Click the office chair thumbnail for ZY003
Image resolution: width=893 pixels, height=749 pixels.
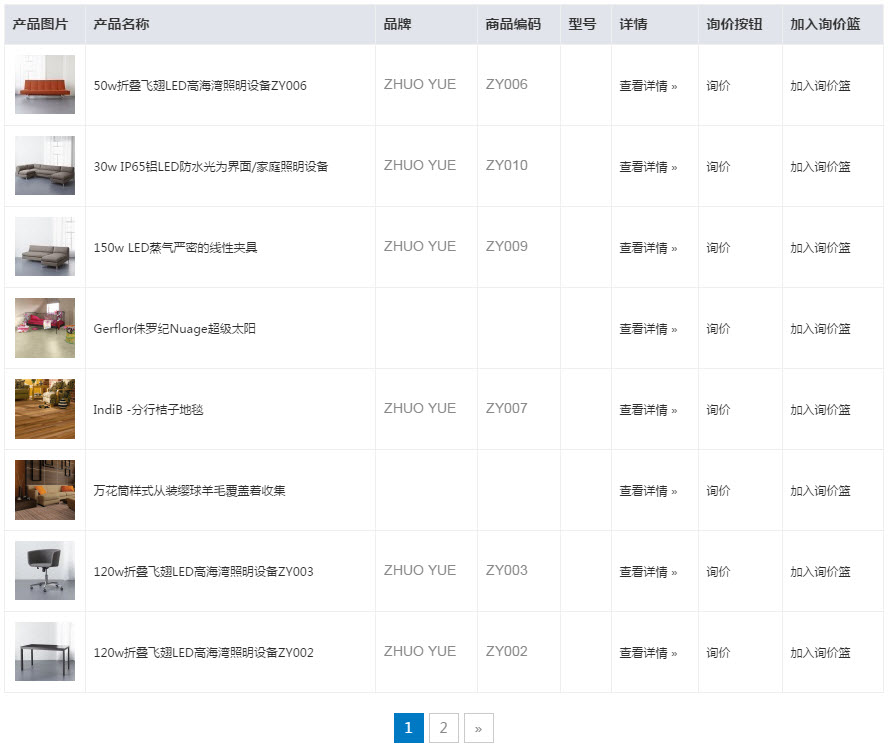pyautogui.click(x=44, y=571)
